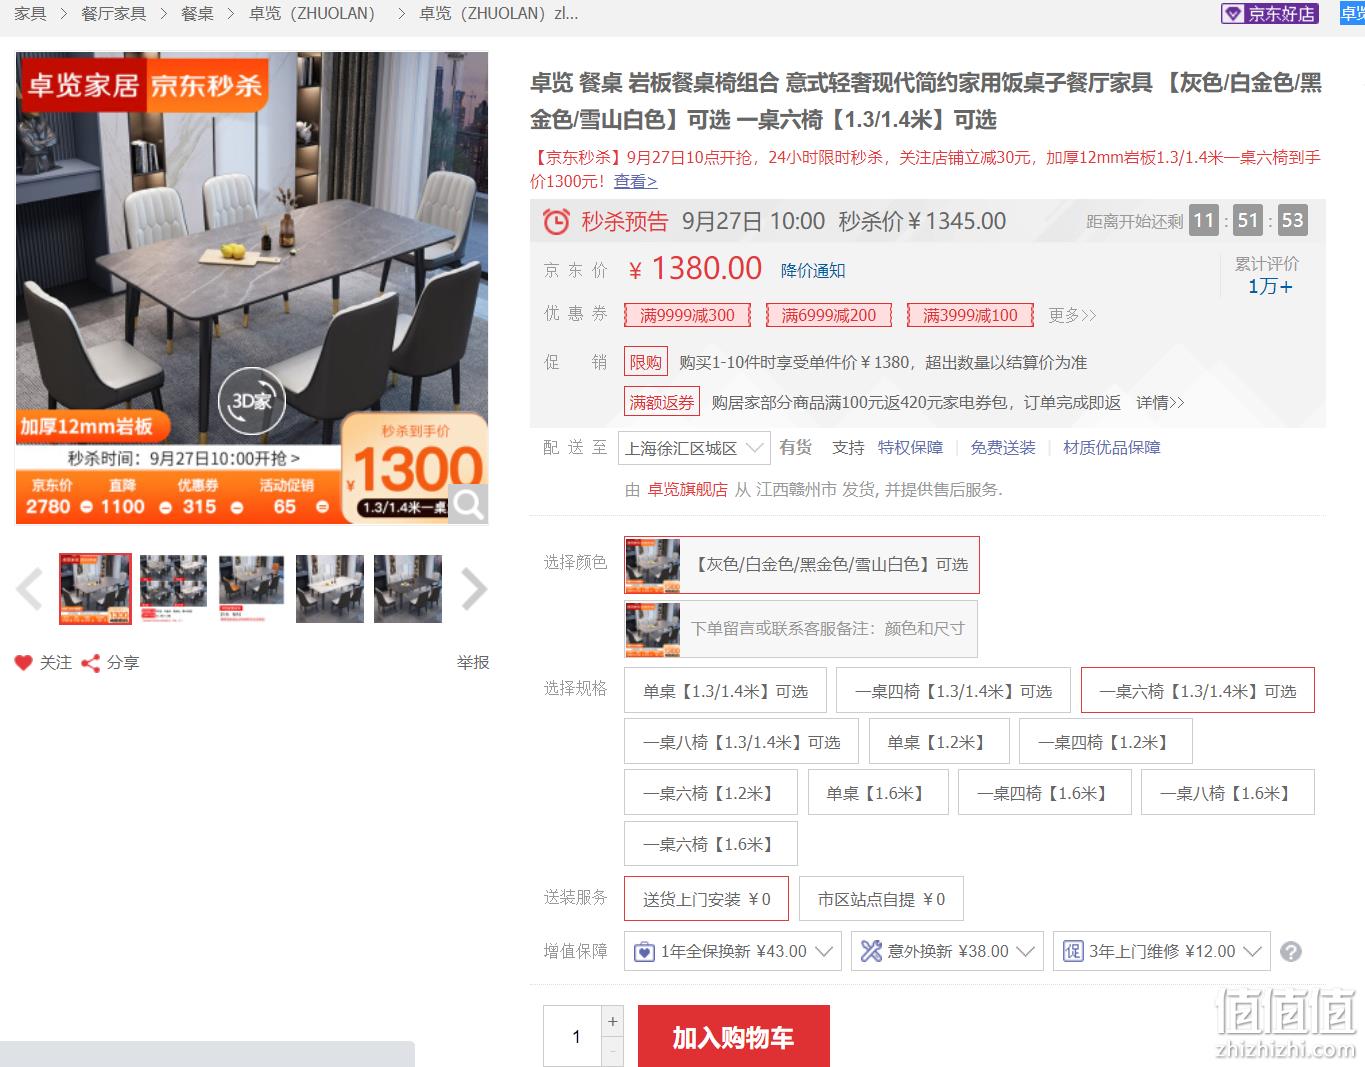Open the 上海徐汇区城区 delivery address dropdown
The height and width of the screenshot is (1067, 1365).
693,448
